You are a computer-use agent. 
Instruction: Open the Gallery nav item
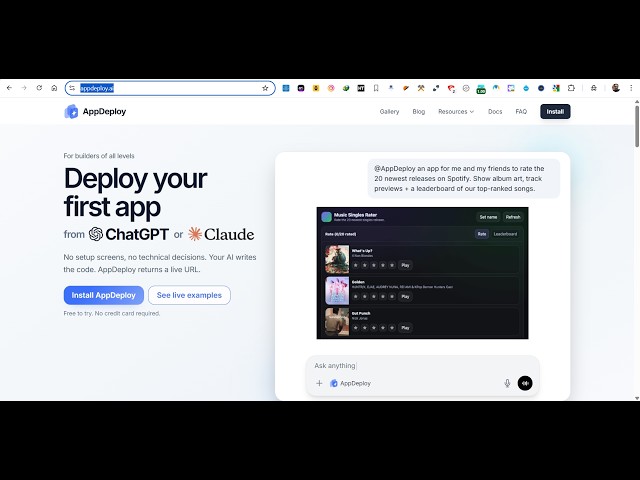coord(389,111)
